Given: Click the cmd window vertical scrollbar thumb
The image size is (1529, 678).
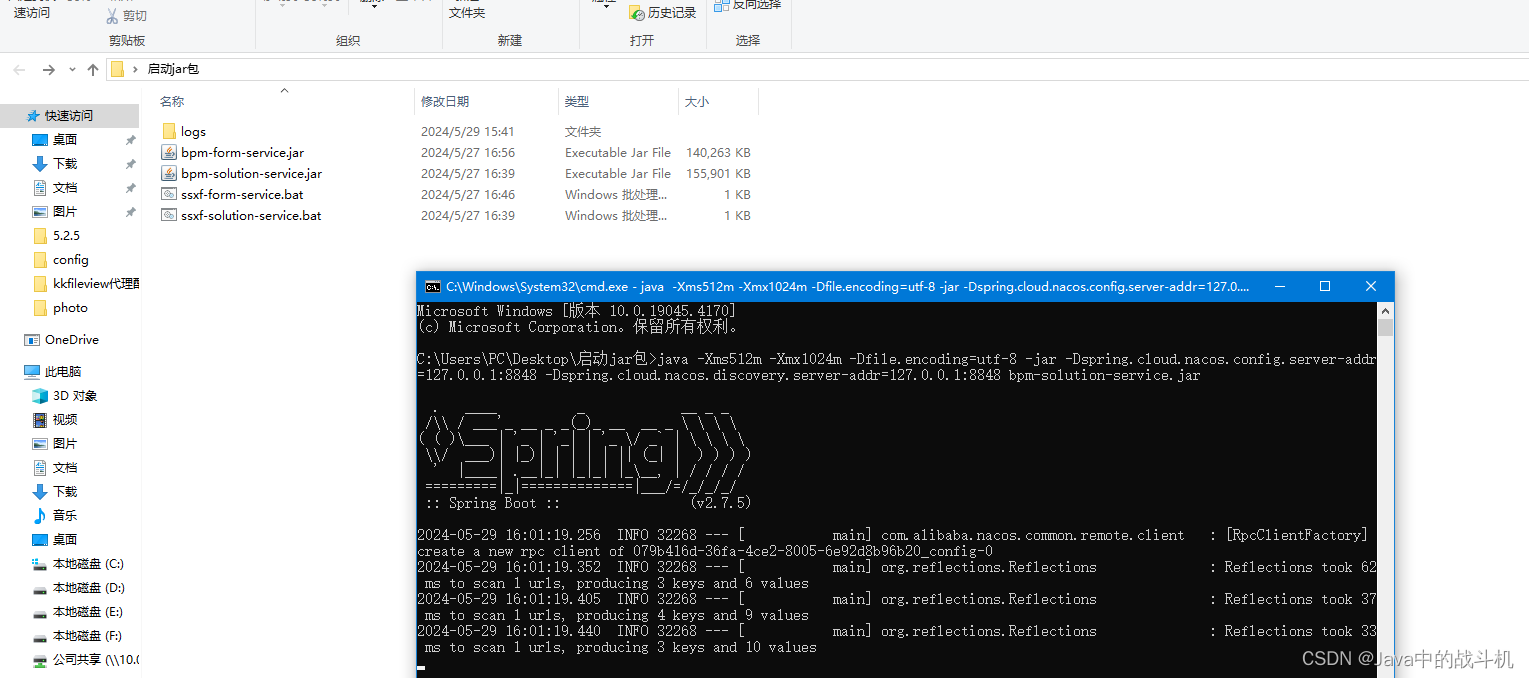Looking at the screenshot, I should coord(1385,328).
